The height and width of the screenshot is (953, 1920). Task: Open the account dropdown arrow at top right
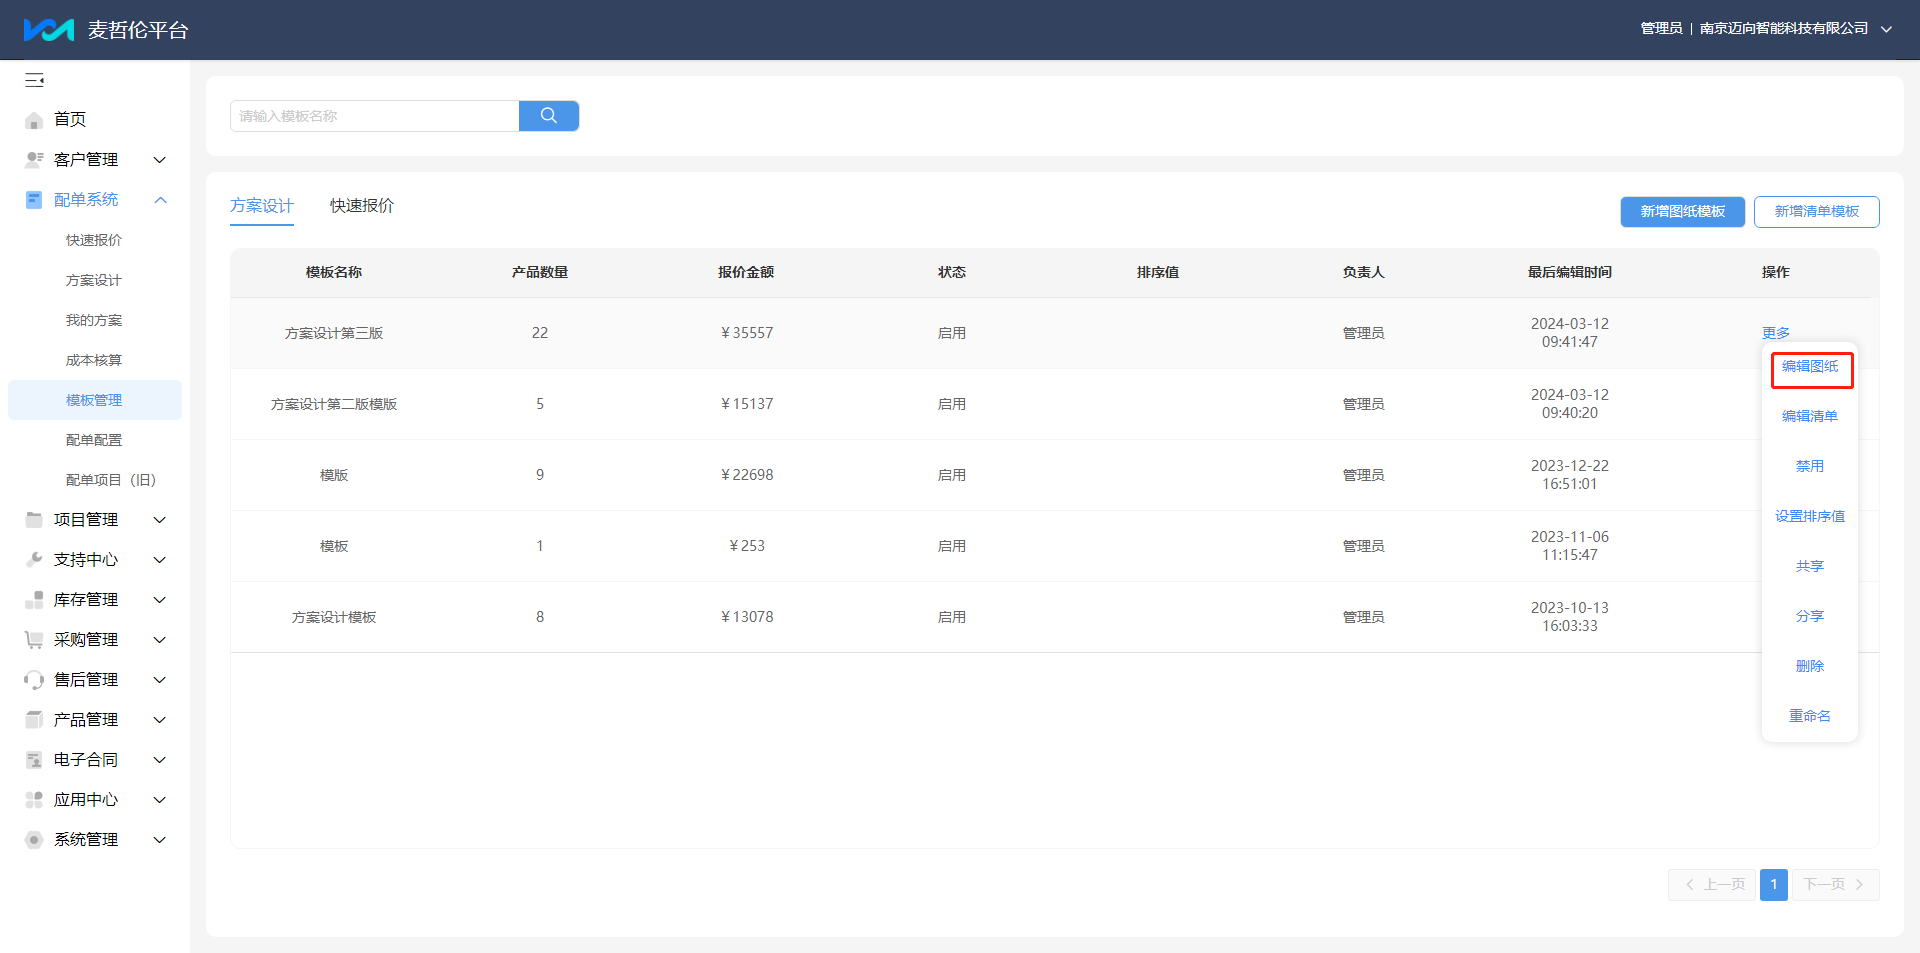coord(1886,29)
